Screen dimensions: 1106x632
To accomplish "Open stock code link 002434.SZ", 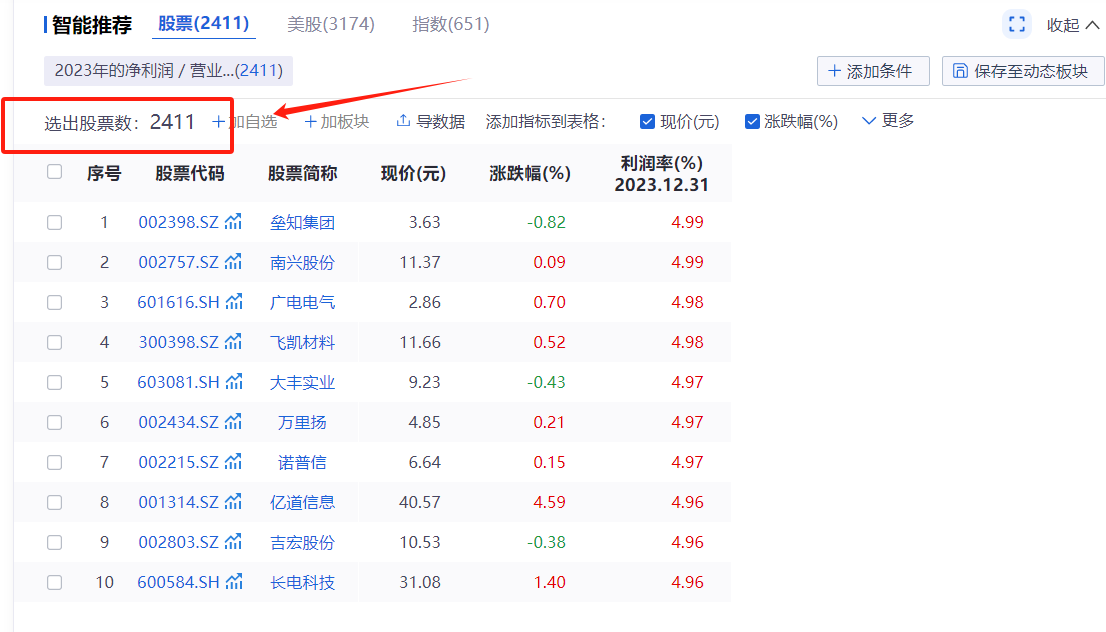I will point(178,422).
